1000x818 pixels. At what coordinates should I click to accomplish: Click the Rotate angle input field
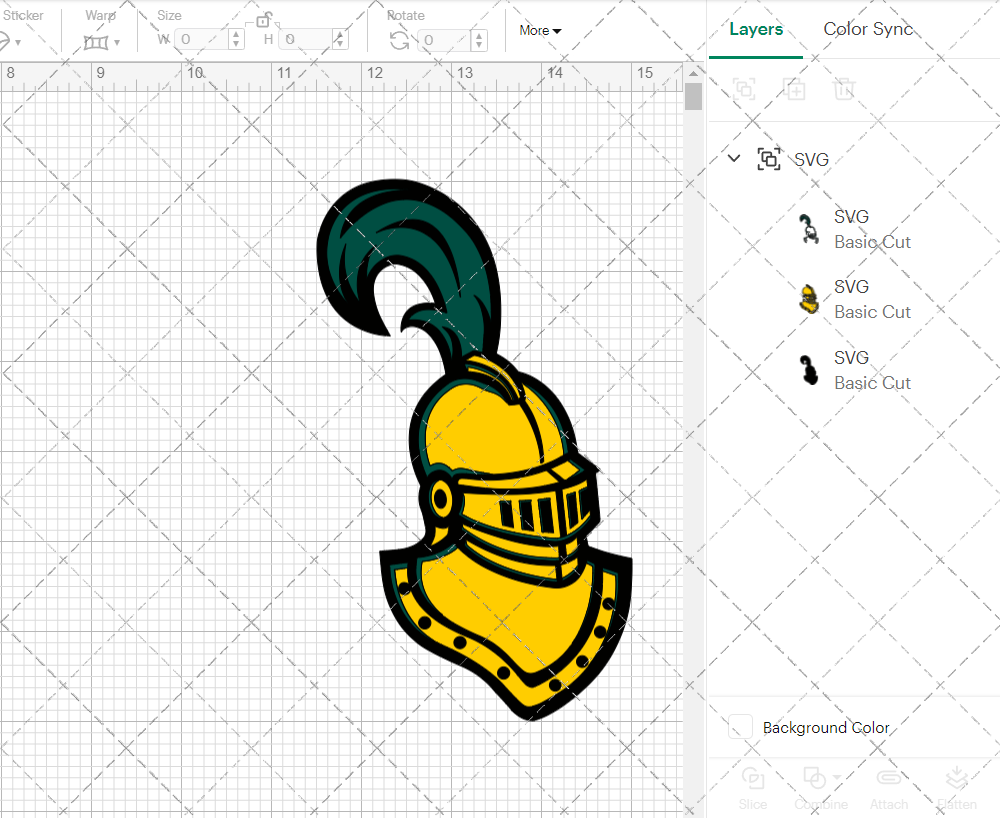tap(445, 40)
